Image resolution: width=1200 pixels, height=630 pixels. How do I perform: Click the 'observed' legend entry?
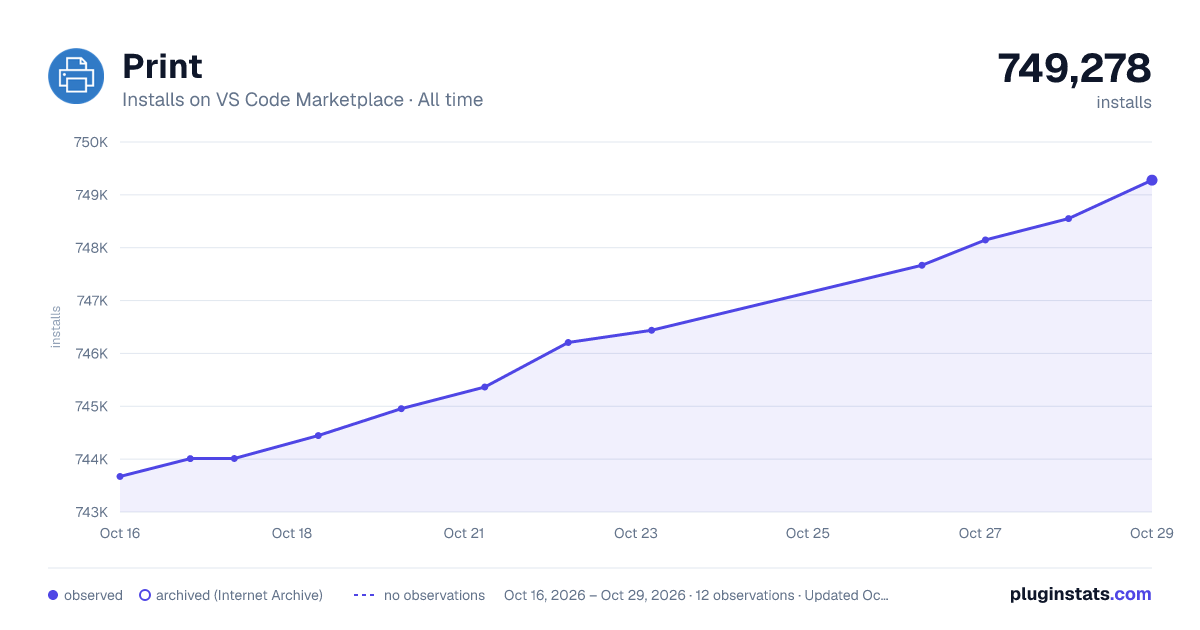[85, 595]
